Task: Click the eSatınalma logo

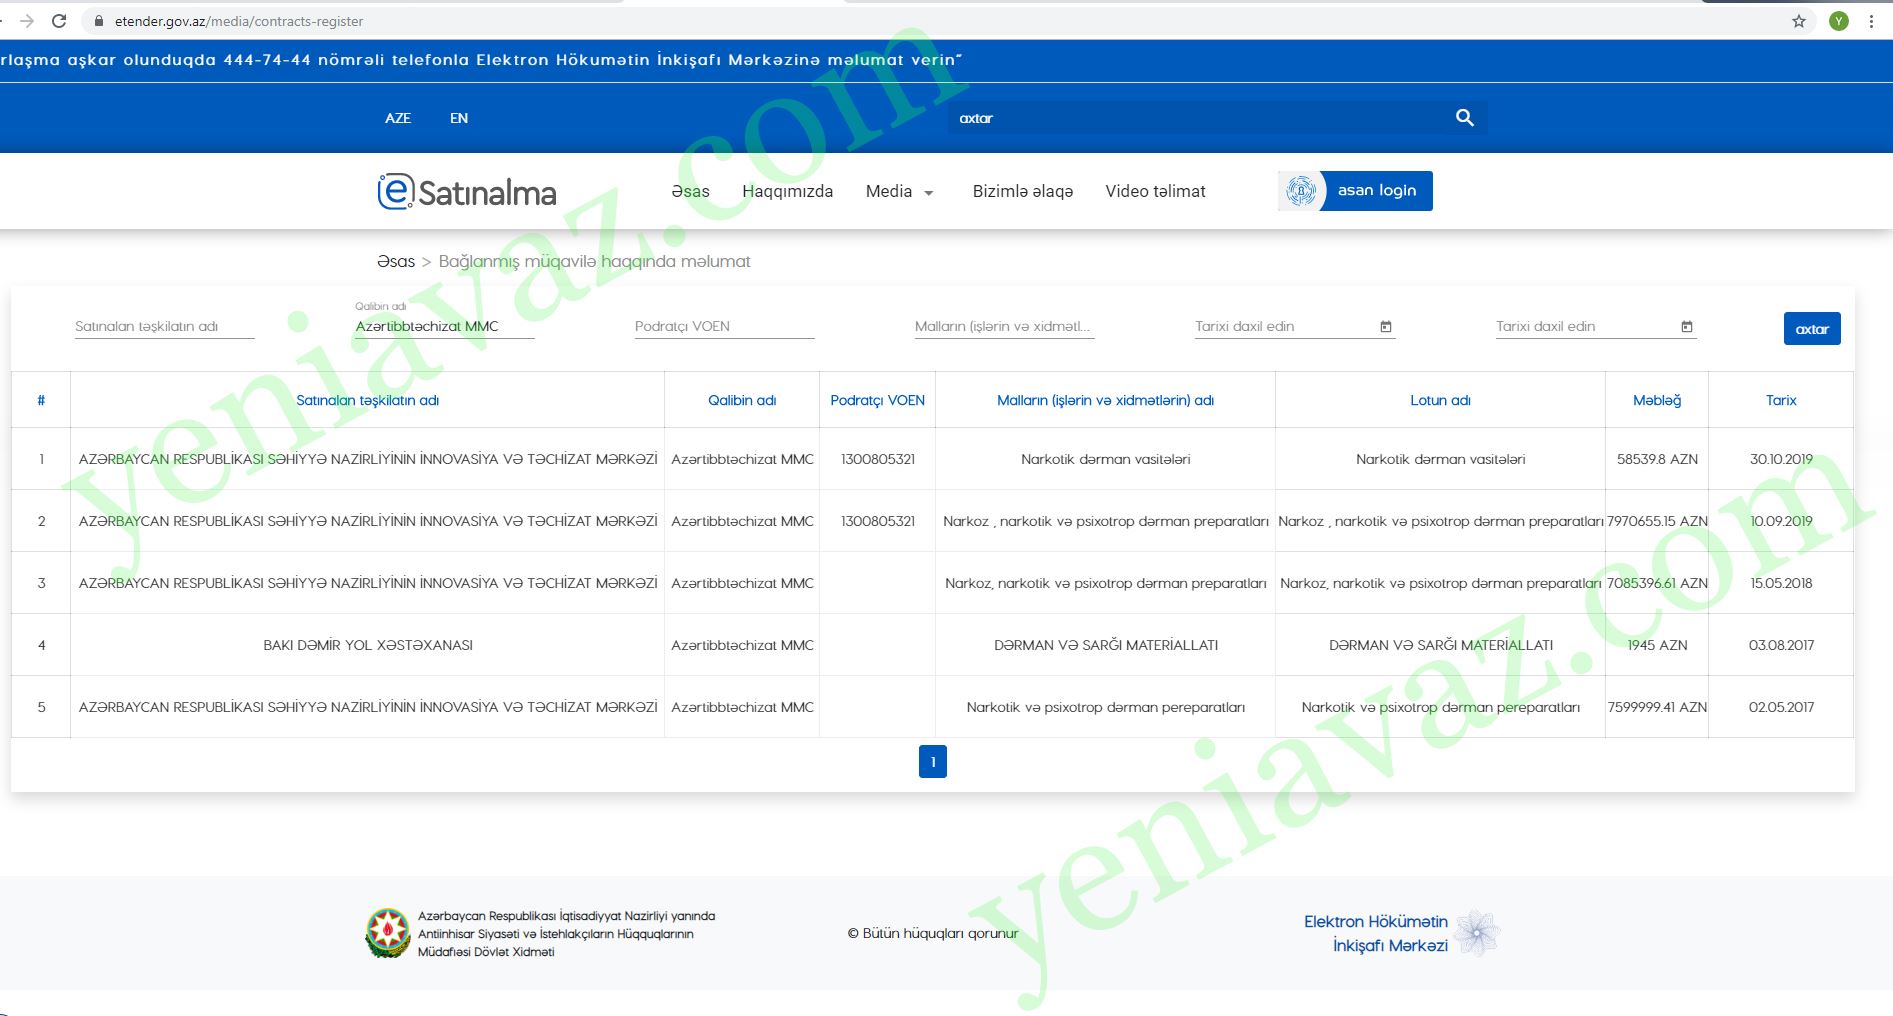Action: [x=467, y=192]
